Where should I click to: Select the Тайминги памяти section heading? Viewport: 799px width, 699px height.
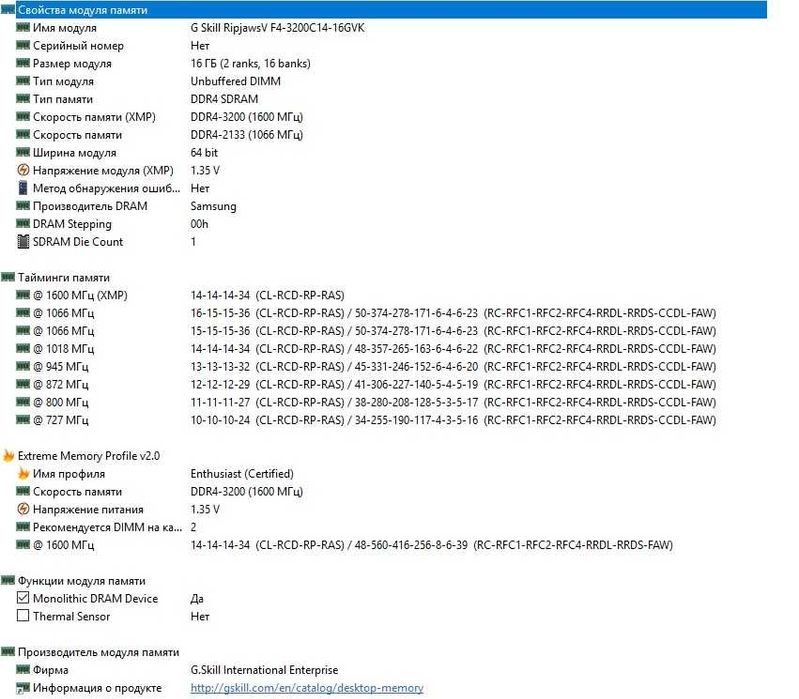tap(64, 277)
